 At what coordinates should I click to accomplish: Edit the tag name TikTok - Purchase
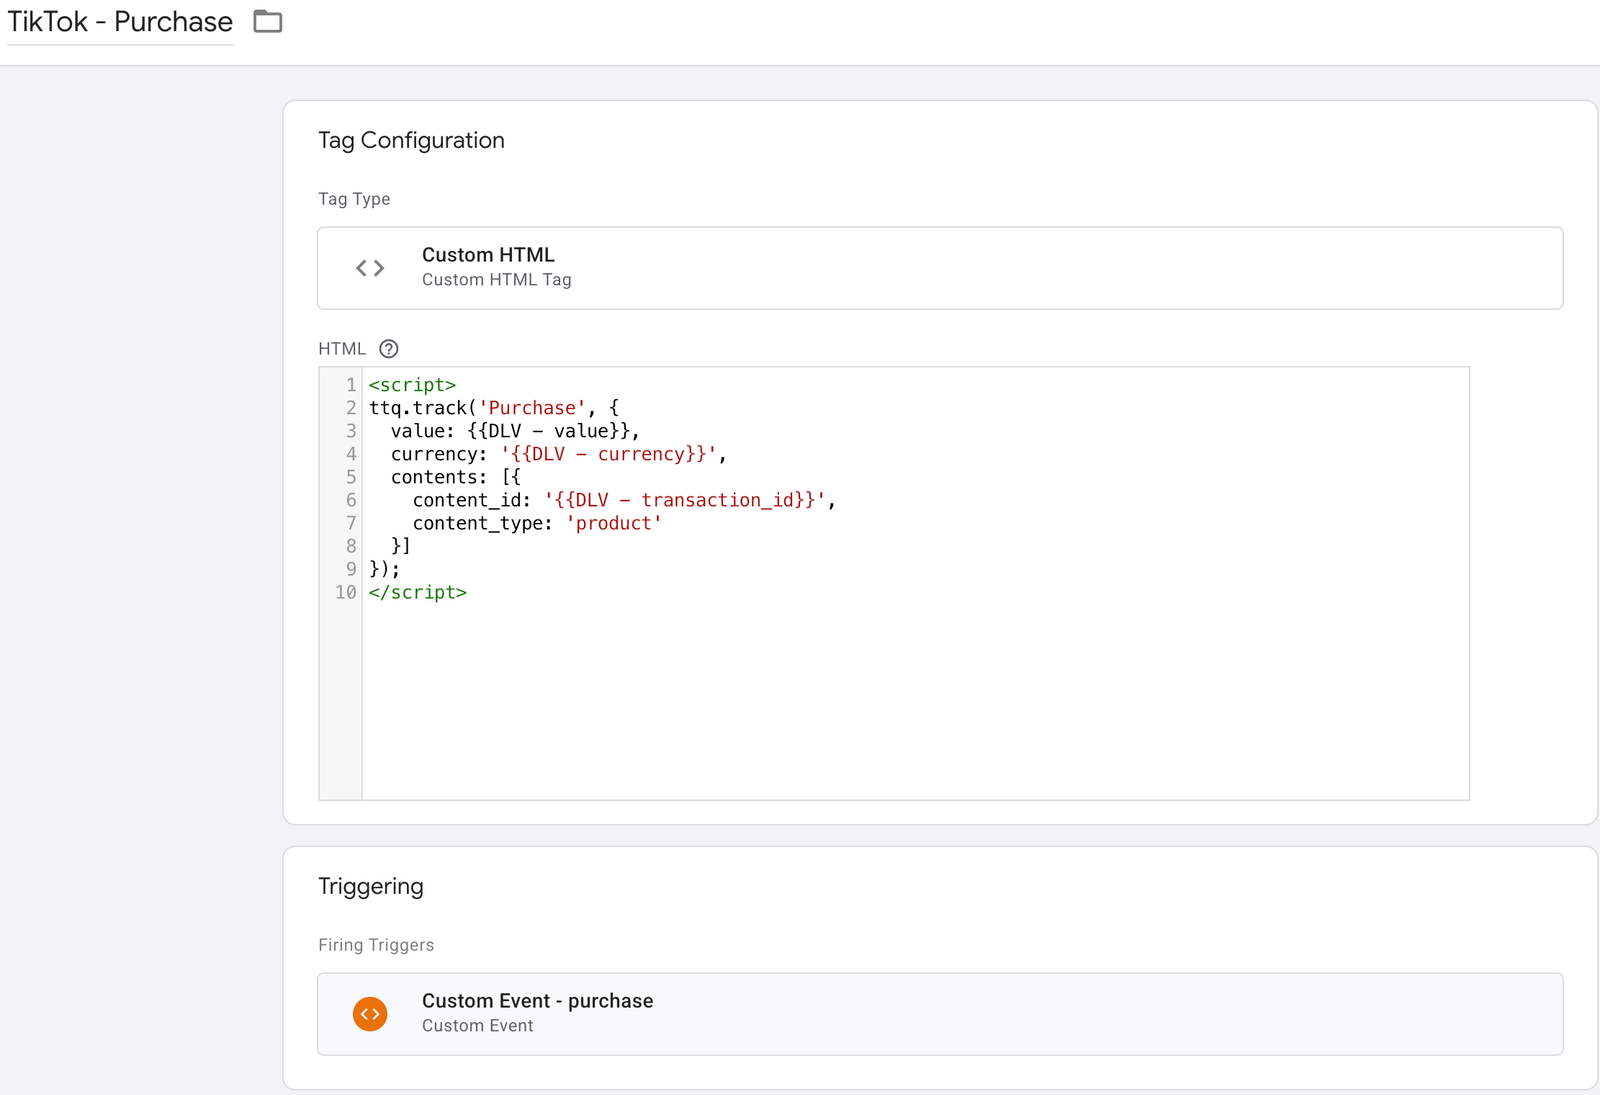click(120, 22)
